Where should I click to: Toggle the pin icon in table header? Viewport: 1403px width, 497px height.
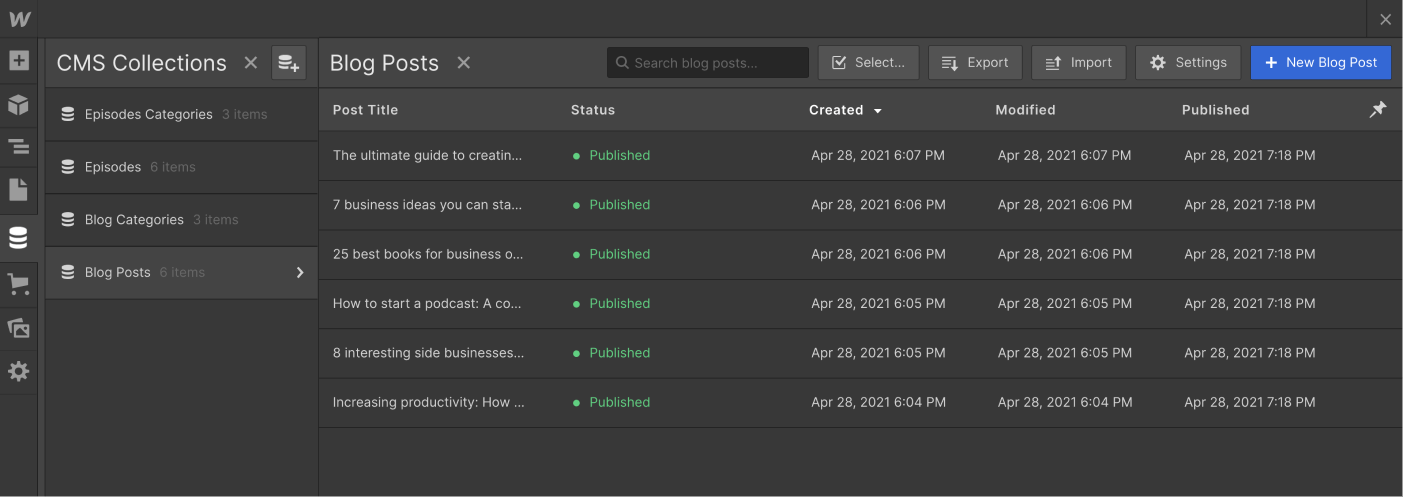click(x=1378, y=110)
